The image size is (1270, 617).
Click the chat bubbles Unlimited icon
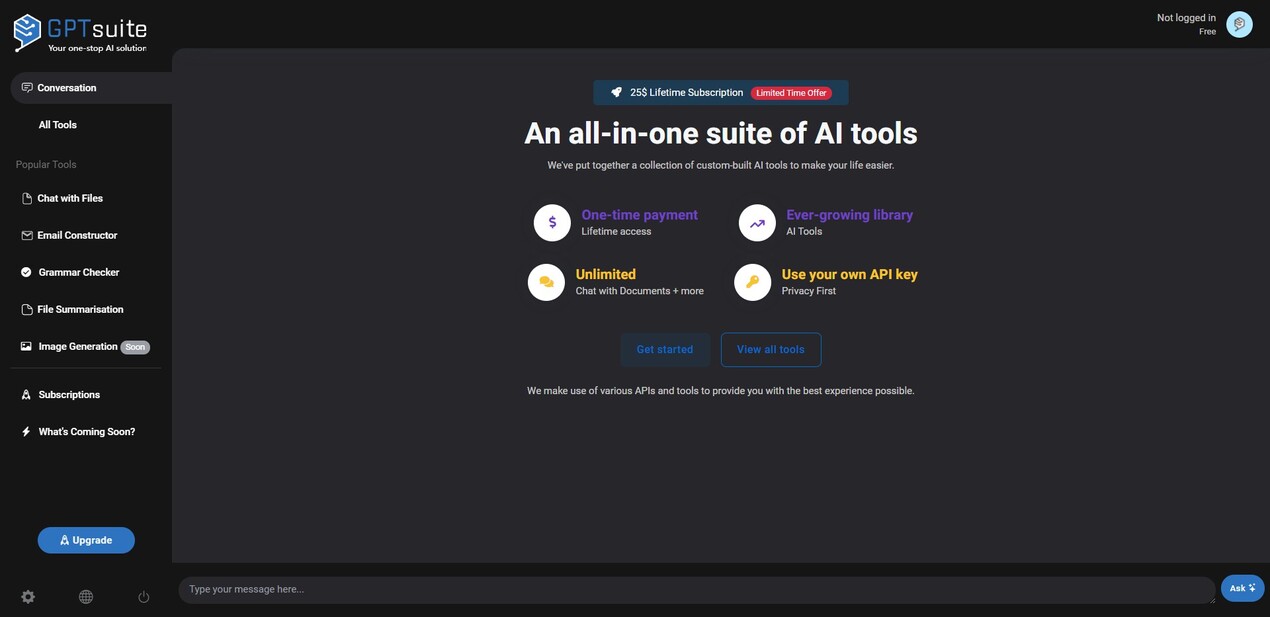coord(546,282)
